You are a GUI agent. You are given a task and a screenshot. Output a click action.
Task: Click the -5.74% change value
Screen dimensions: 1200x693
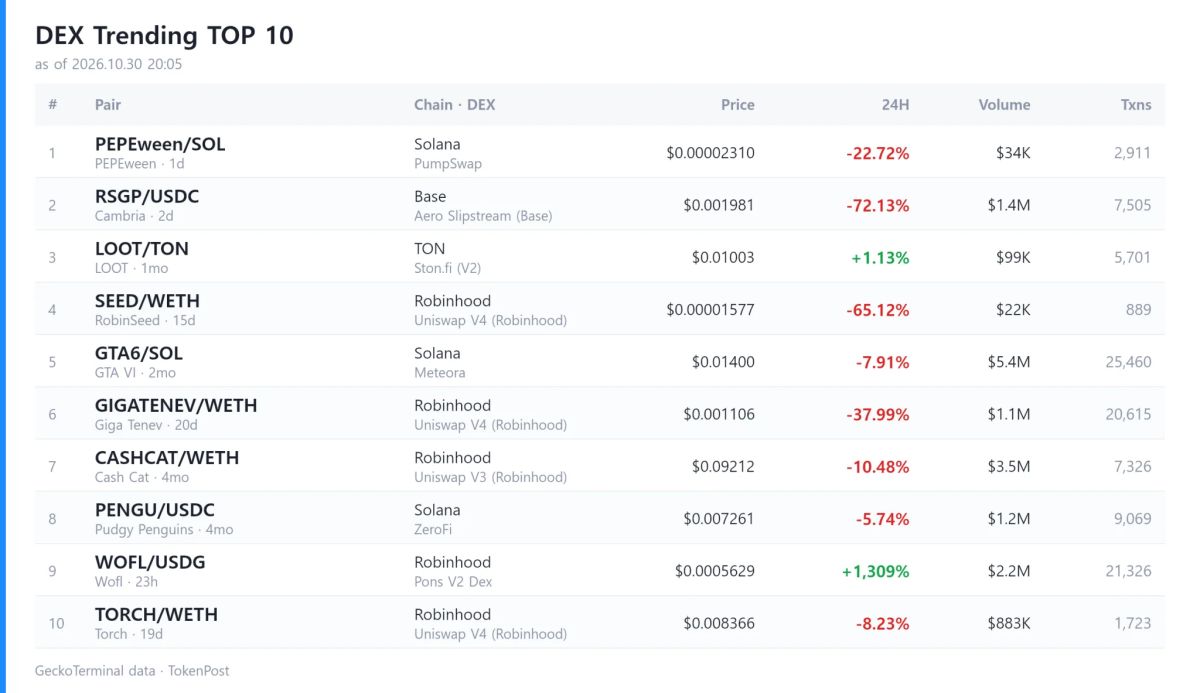click(883, 519)
